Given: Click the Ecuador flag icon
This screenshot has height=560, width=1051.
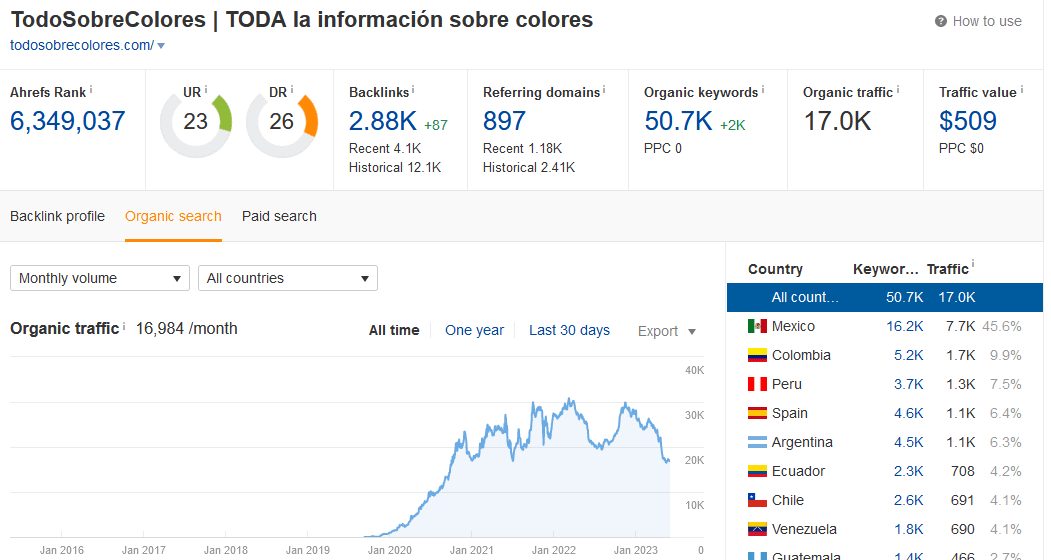Looking at the screenshot, I should (757, 471).
